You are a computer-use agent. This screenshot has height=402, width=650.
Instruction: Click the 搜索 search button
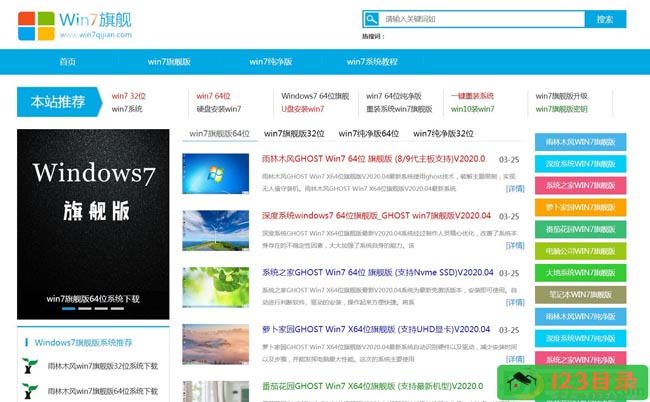point(605,19)
